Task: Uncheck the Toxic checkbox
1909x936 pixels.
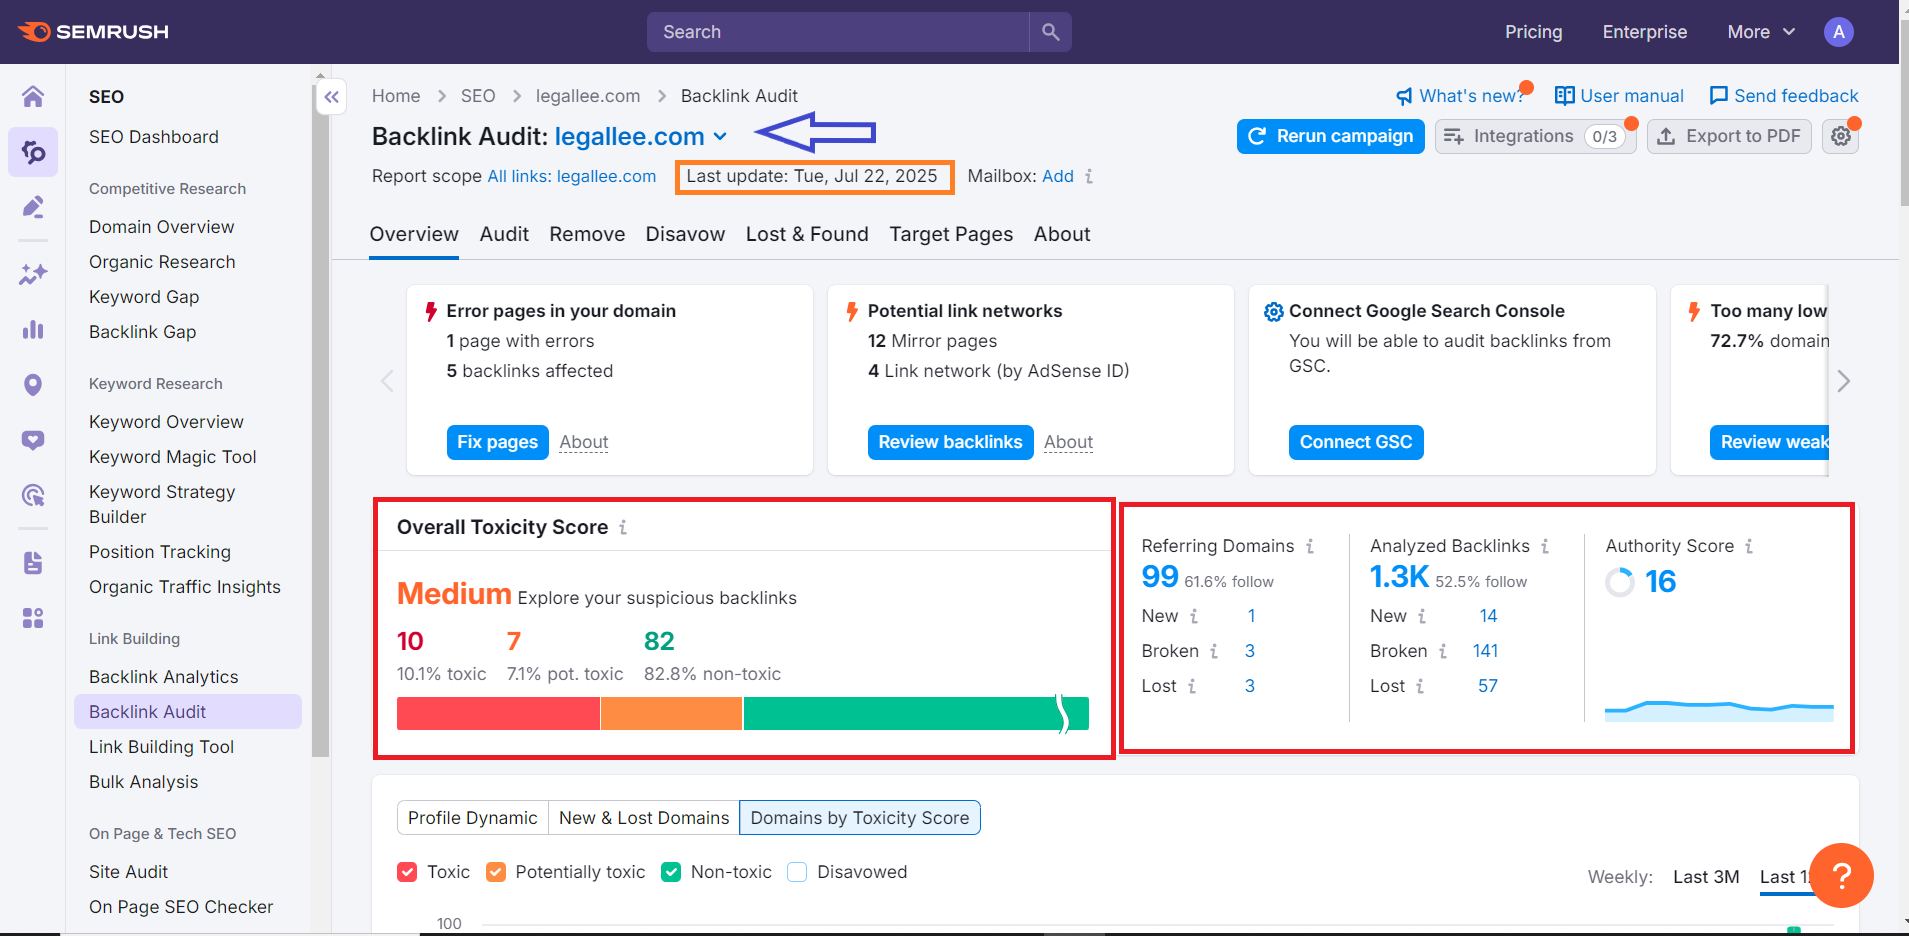Action: pyautogui.click(x=407, y=872)
